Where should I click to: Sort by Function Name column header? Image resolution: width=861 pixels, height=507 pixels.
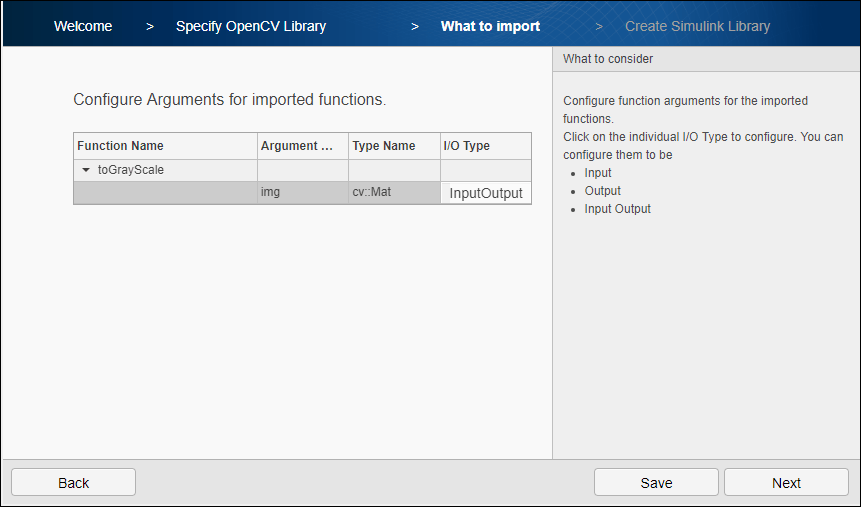click(x=165, y=146)
